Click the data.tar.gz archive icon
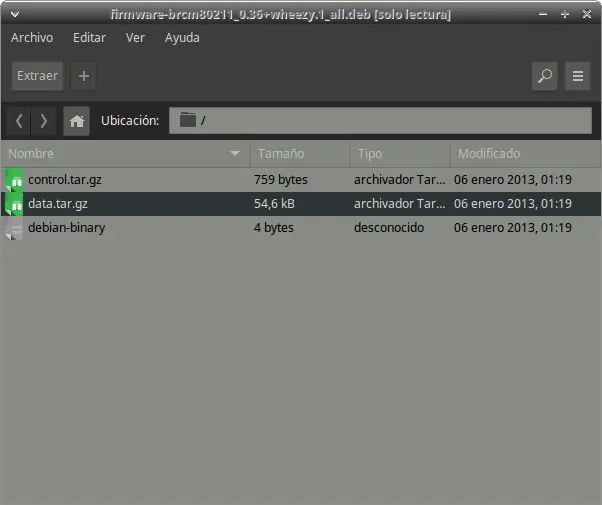 pos(14,204)
